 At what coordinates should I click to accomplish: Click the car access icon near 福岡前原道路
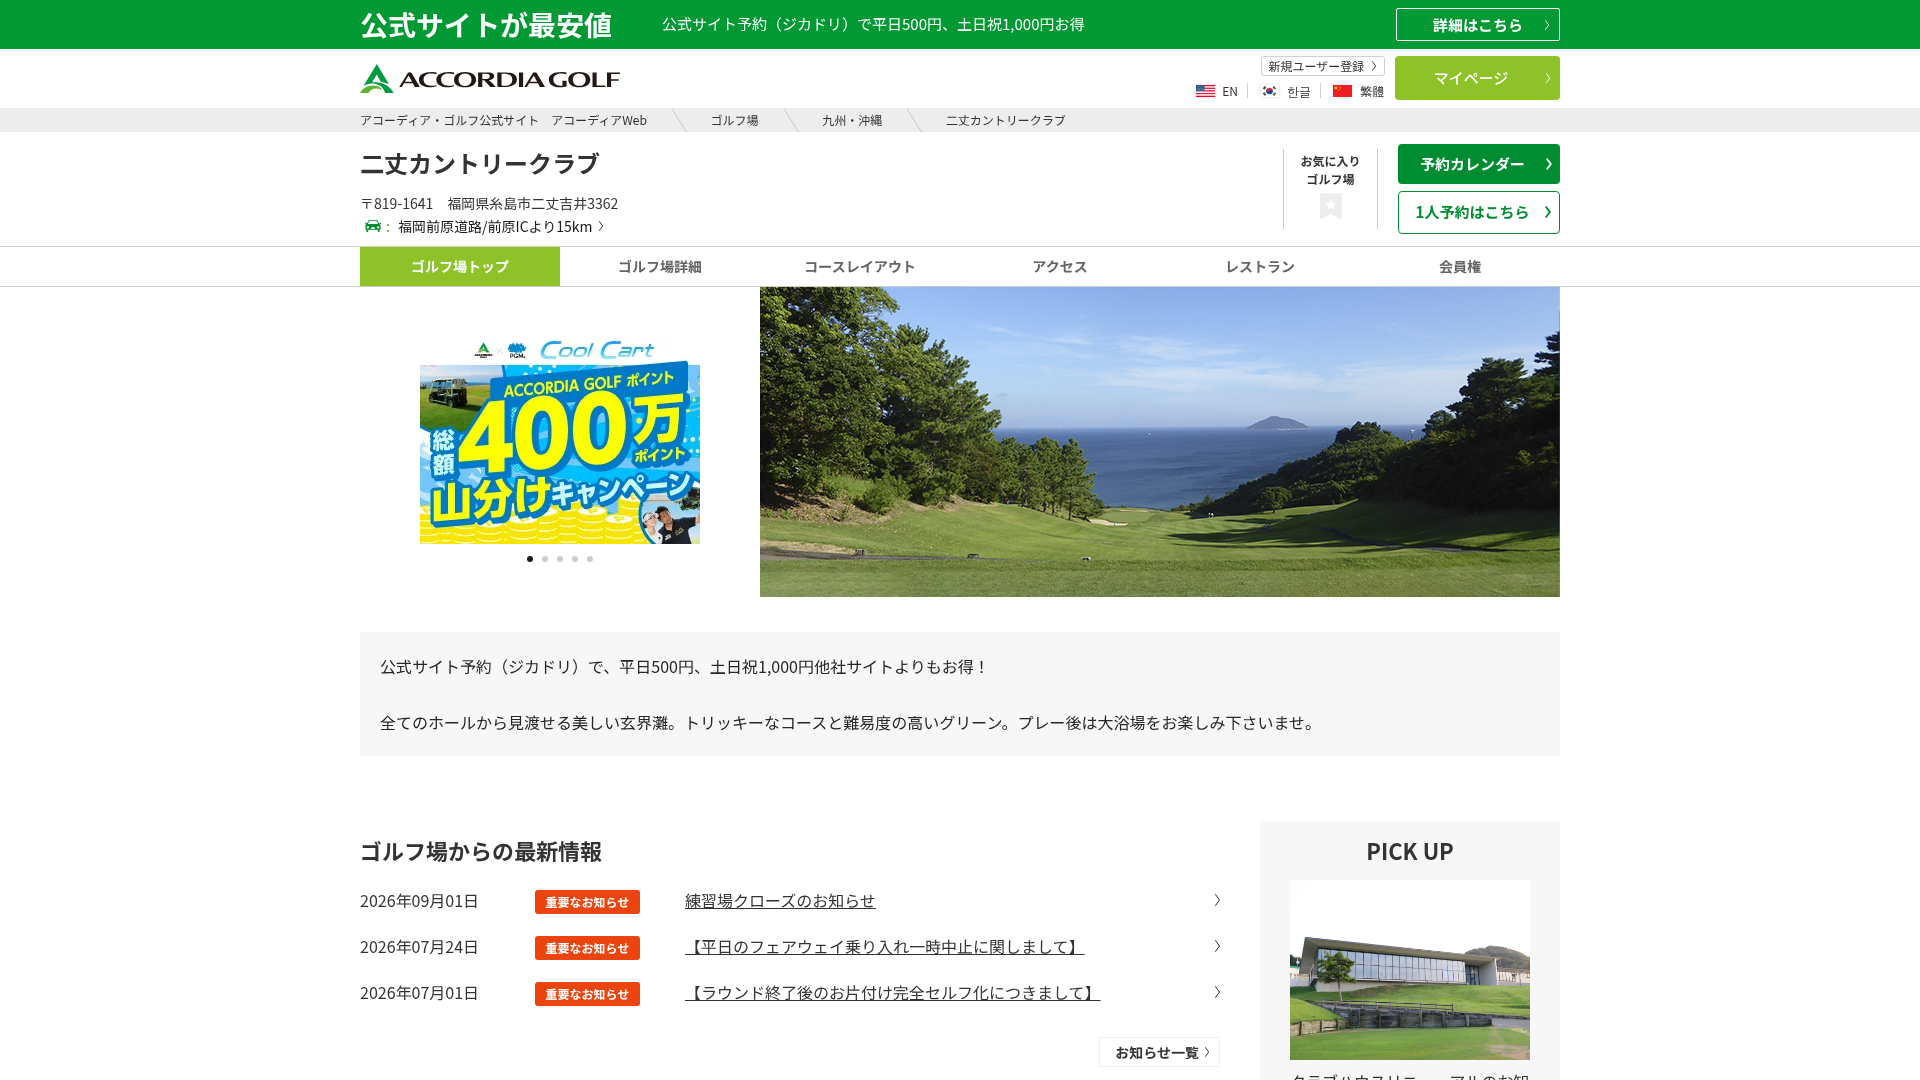click(373, 226)
